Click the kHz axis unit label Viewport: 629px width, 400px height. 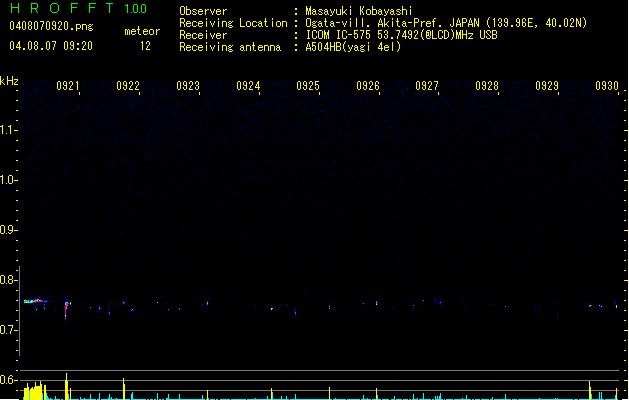[x=9, y=81]
